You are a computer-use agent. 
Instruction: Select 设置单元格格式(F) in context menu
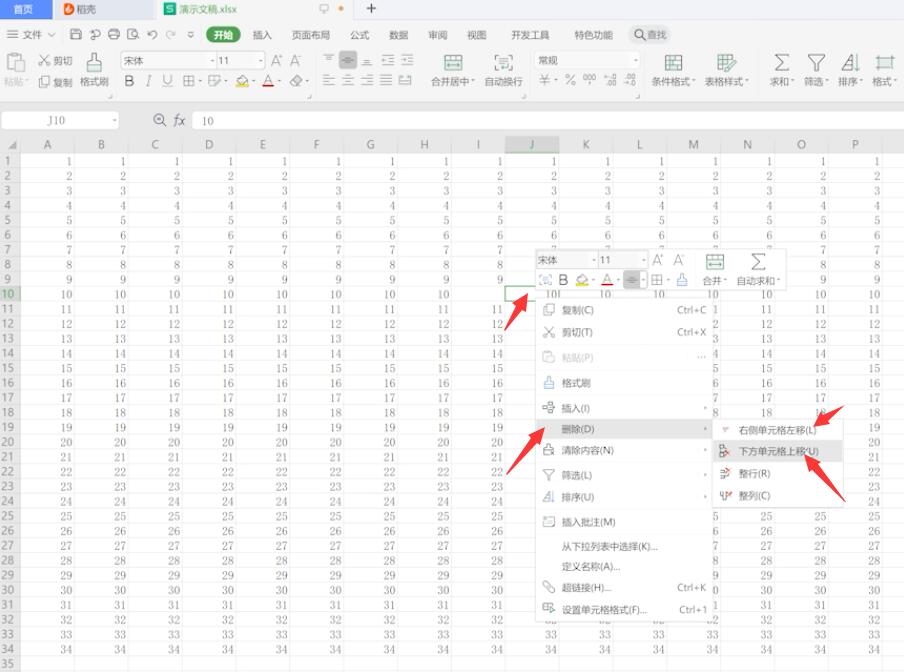624,610
